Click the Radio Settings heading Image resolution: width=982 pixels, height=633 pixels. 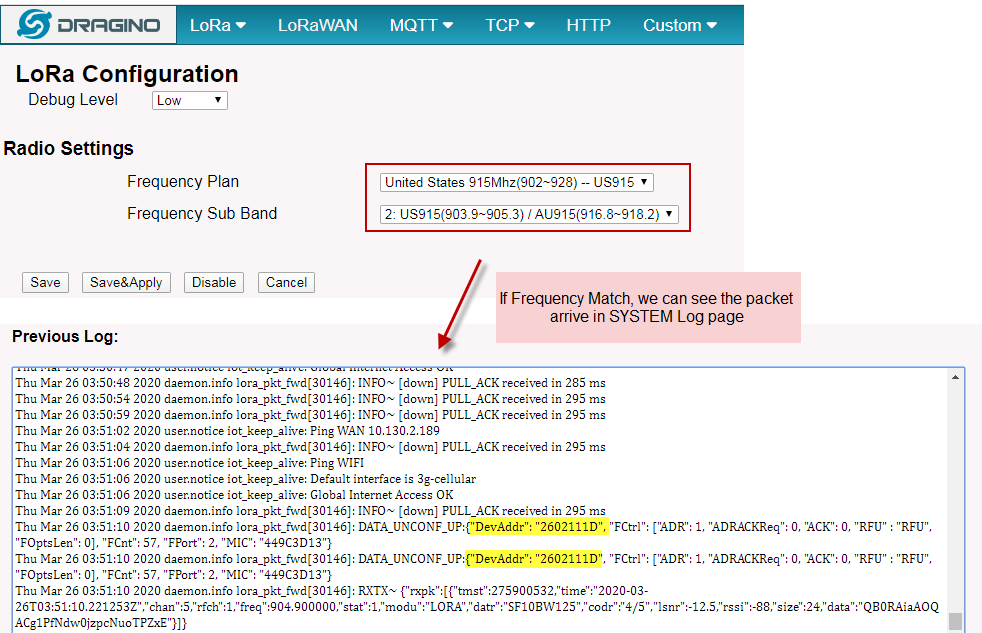(x=68, y=148)
